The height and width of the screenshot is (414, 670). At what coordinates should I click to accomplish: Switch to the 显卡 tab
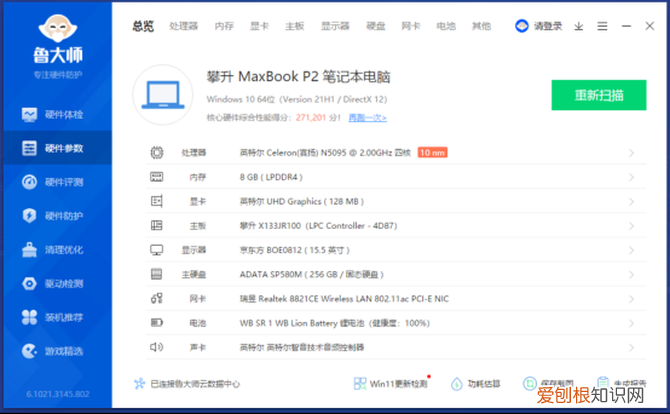(x=259, y=26)
